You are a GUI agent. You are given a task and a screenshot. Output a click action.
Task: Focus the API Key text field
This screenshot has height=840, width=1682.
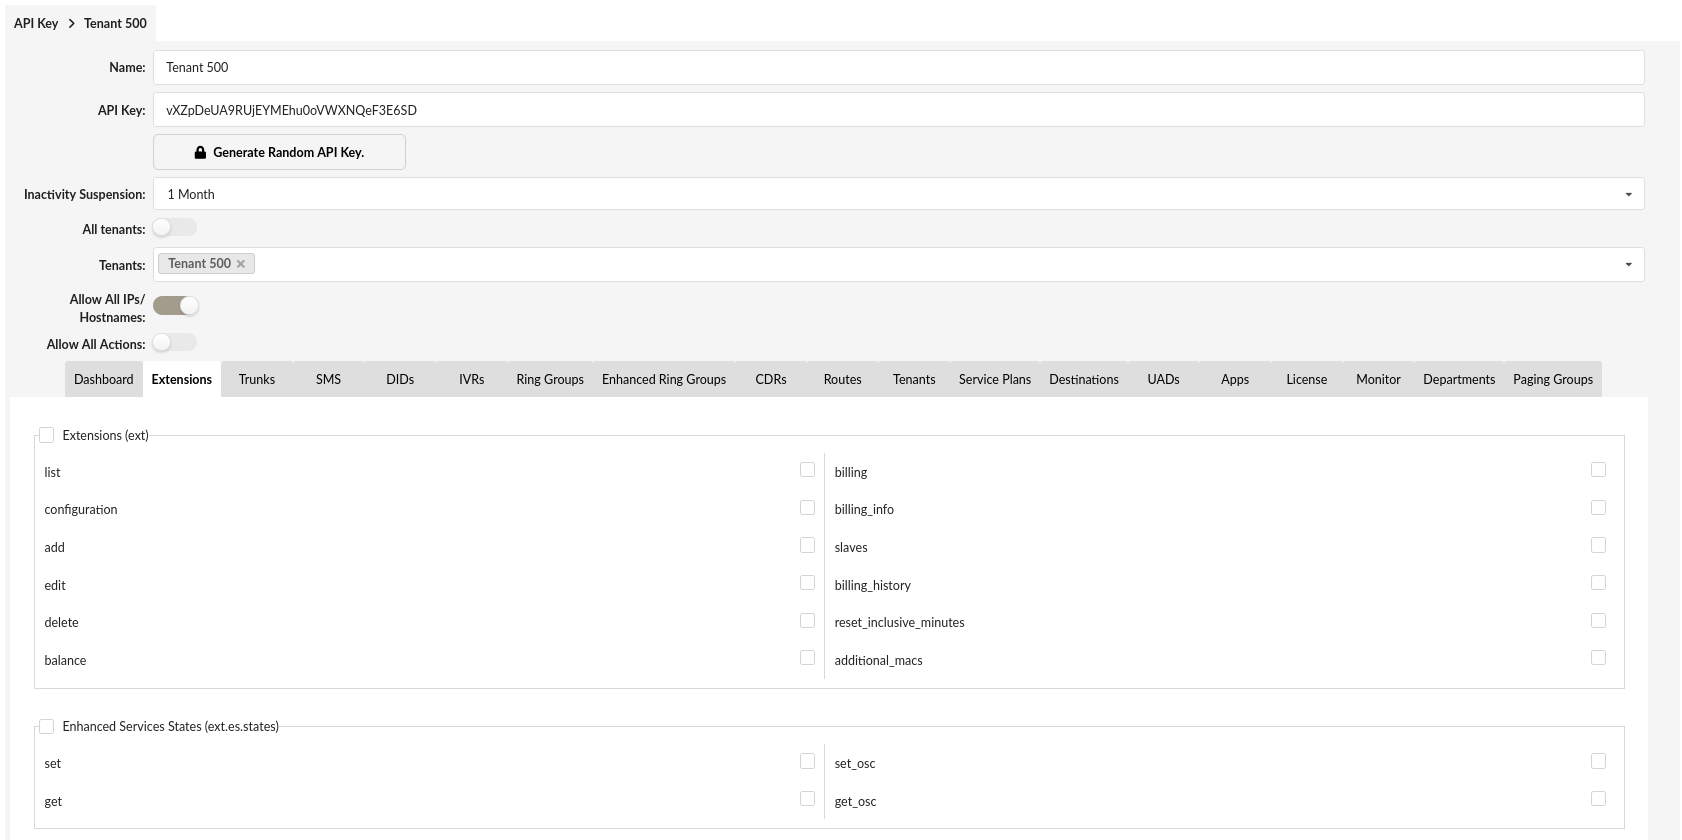click(897, 110)
